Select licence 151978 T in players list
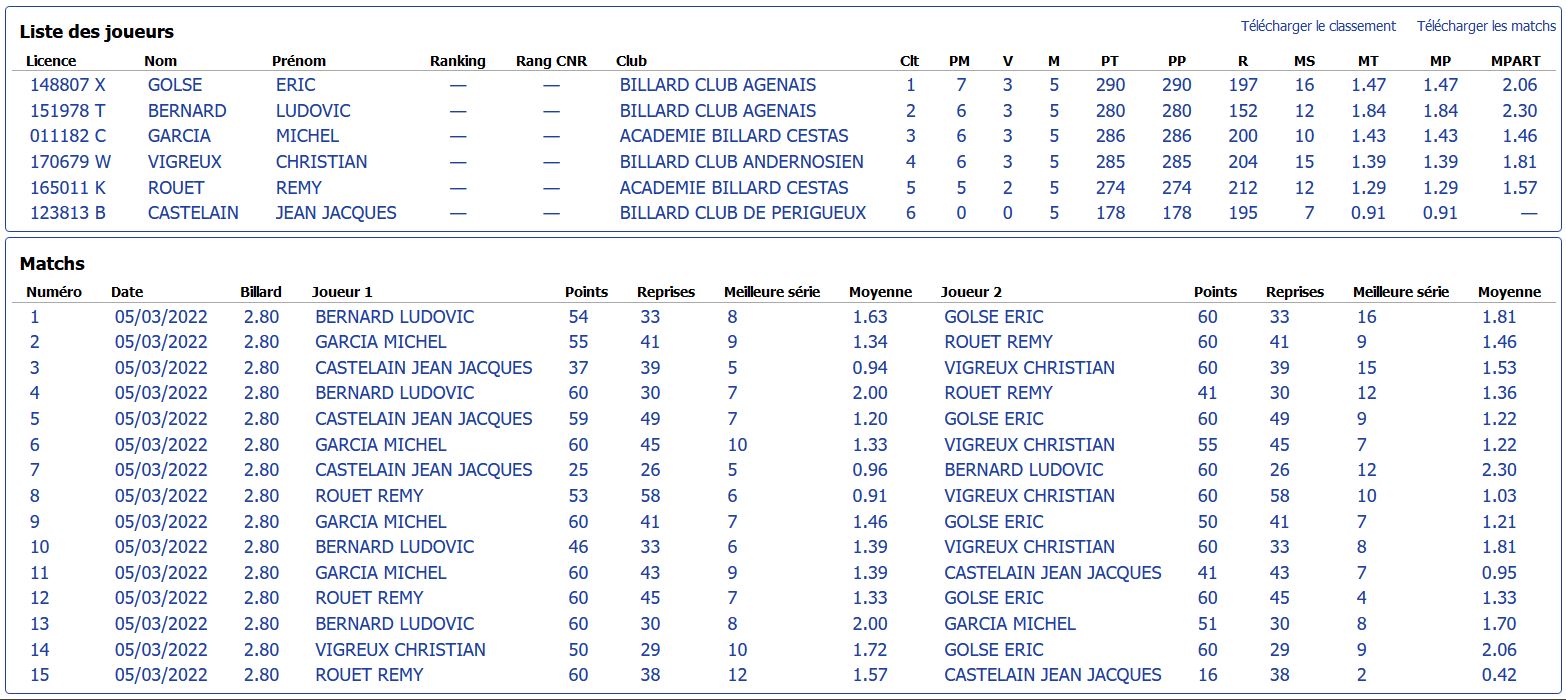Viewport: 1566px width, 700px height. point(68,111)
